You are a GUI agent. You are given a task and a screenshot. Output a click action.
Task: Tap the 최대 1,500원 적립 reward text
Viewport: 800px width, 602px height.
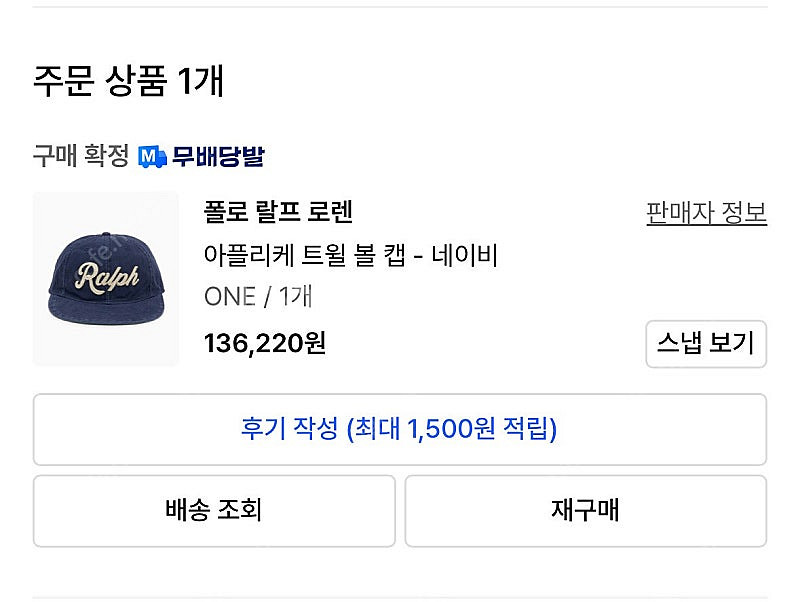coord(452,429)
